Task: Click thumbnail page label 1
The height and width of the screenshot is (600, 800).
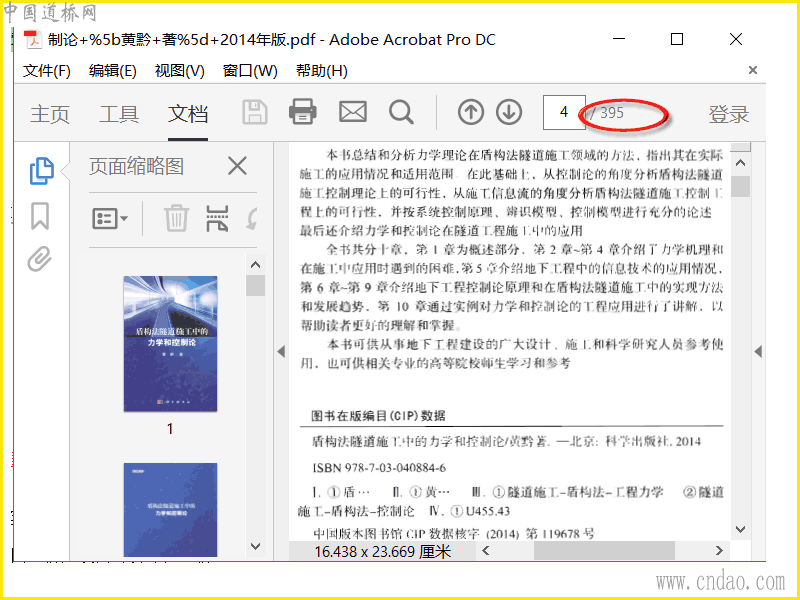Action: [170, 429]
